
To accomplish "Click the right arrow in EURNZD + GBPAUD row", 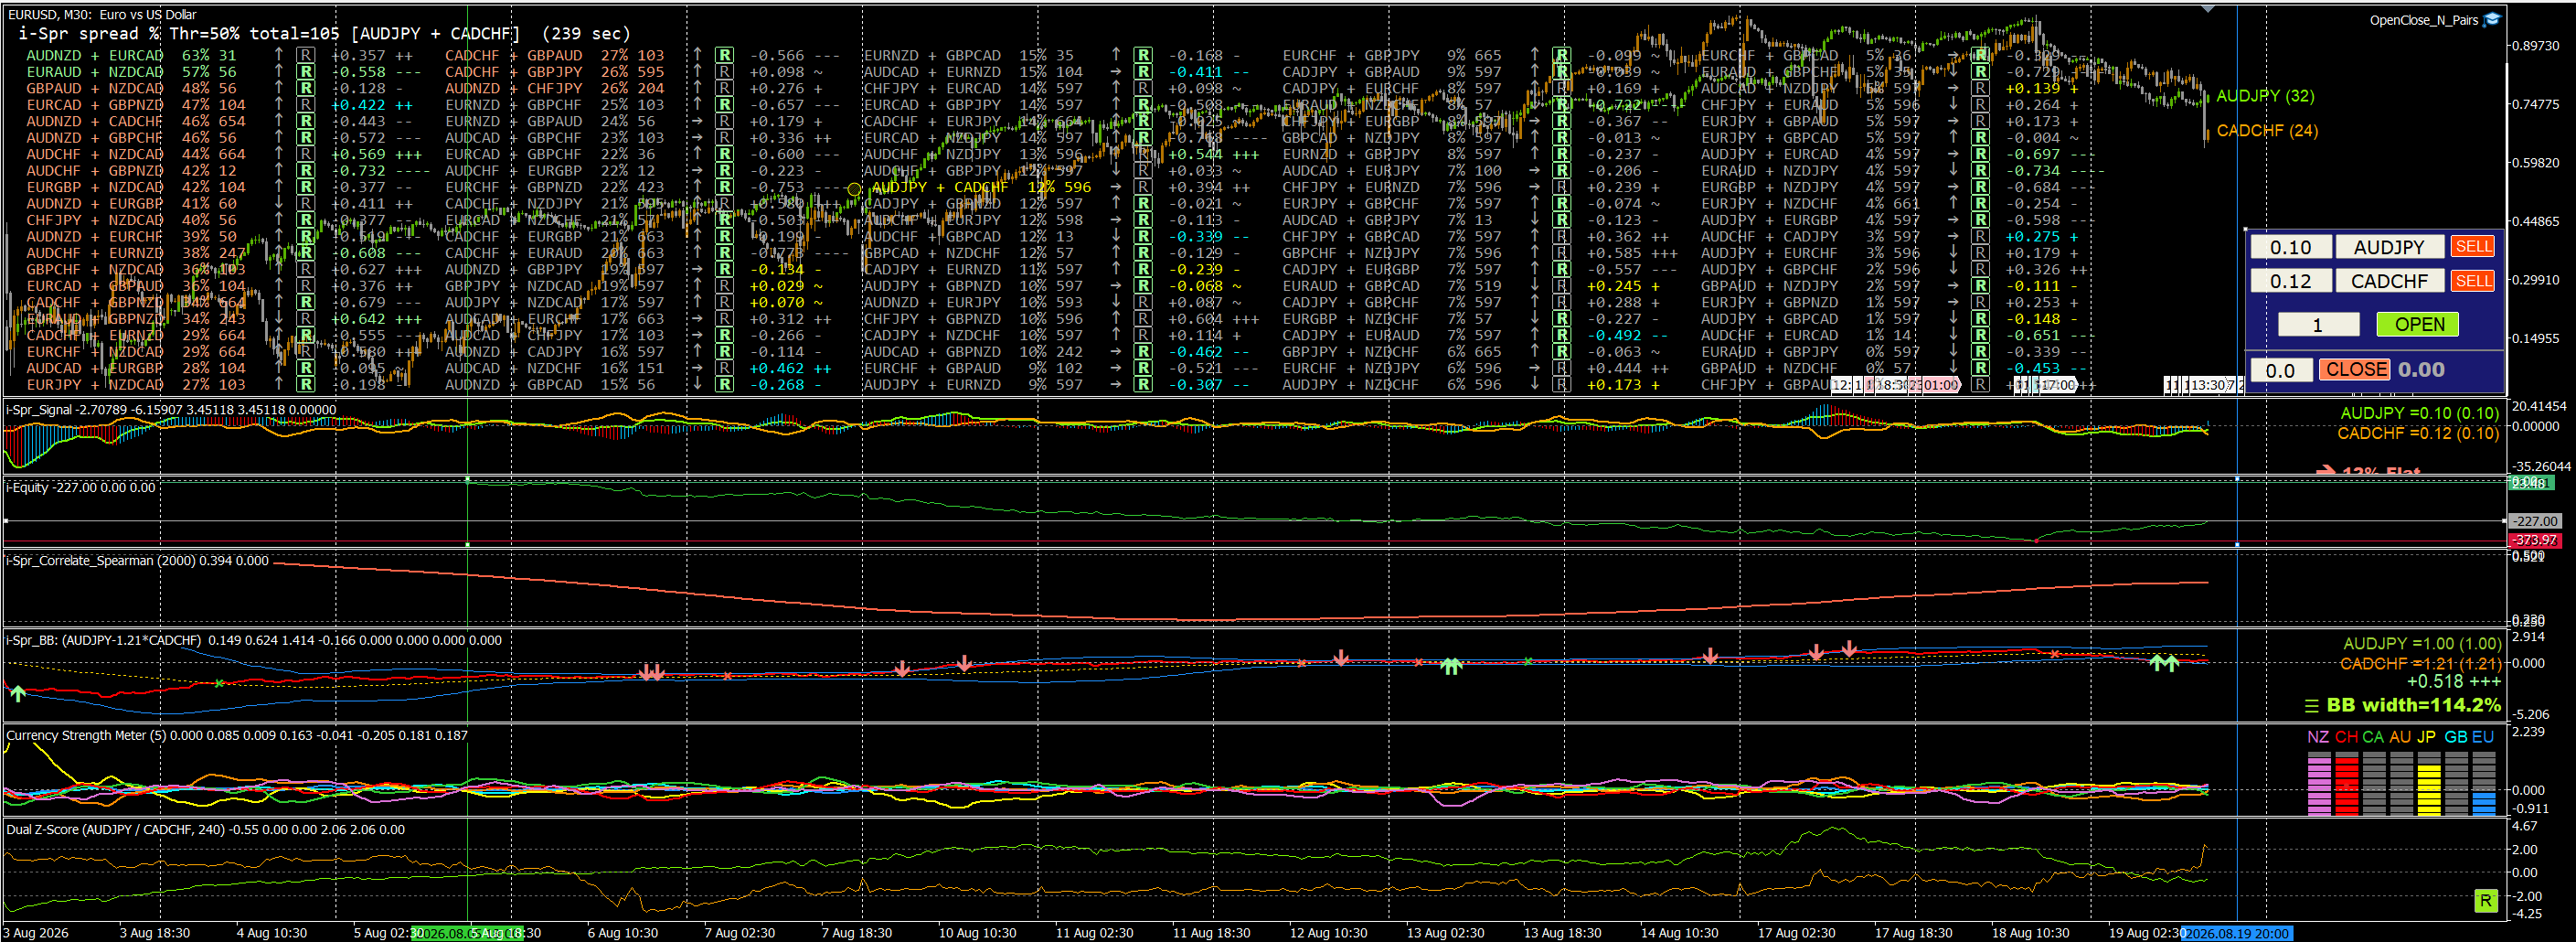I will [697, 121].
